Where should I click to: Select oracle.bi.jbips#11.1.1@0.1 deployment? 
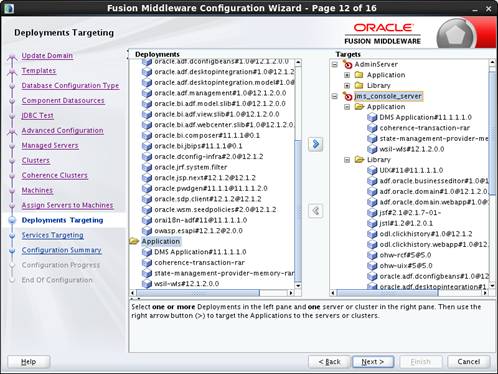click(x=198, y=146)
